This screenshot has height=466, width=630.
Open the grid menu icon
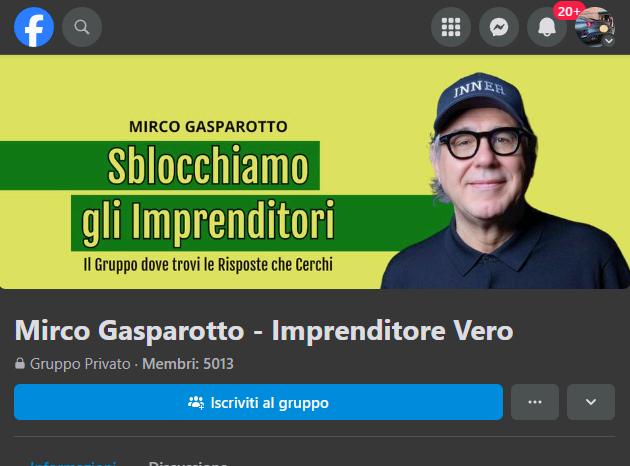click(451, 27)
